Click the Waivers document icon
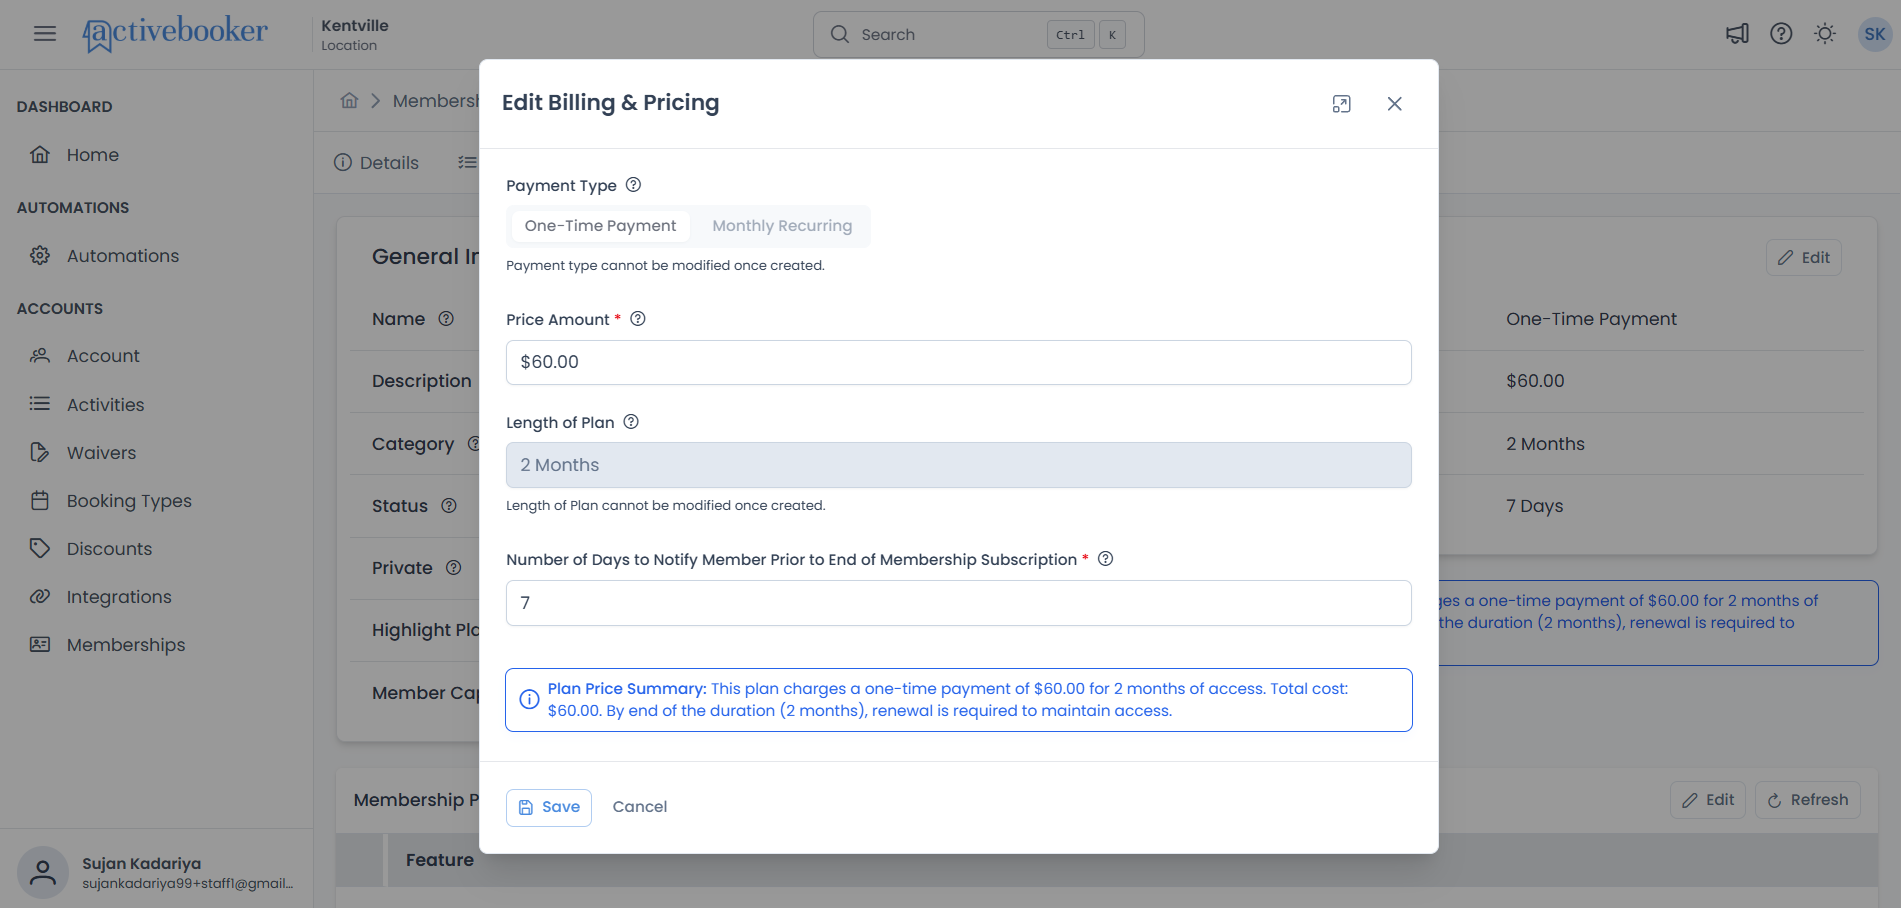 tap(40, 452)
